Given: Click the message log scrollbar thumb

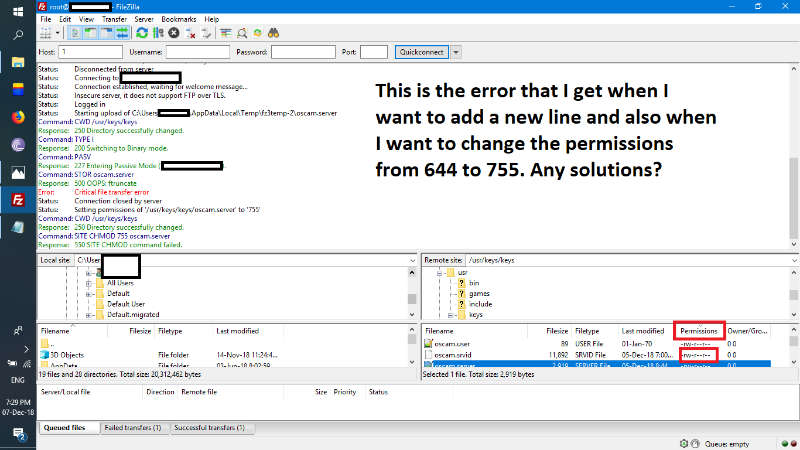Looking at the screenshot, I should (794, 197).
